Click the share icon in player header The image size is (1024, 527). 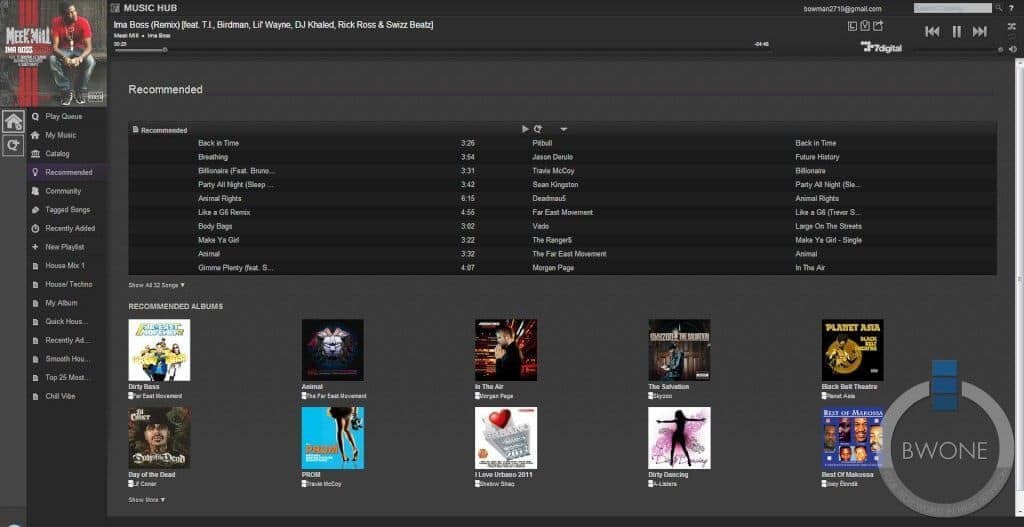[x=878, y=26]
